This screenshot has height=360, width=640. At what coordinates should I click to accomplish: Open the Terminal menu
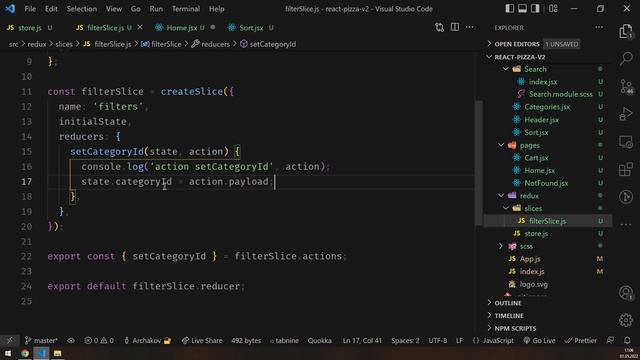[186, 9]
